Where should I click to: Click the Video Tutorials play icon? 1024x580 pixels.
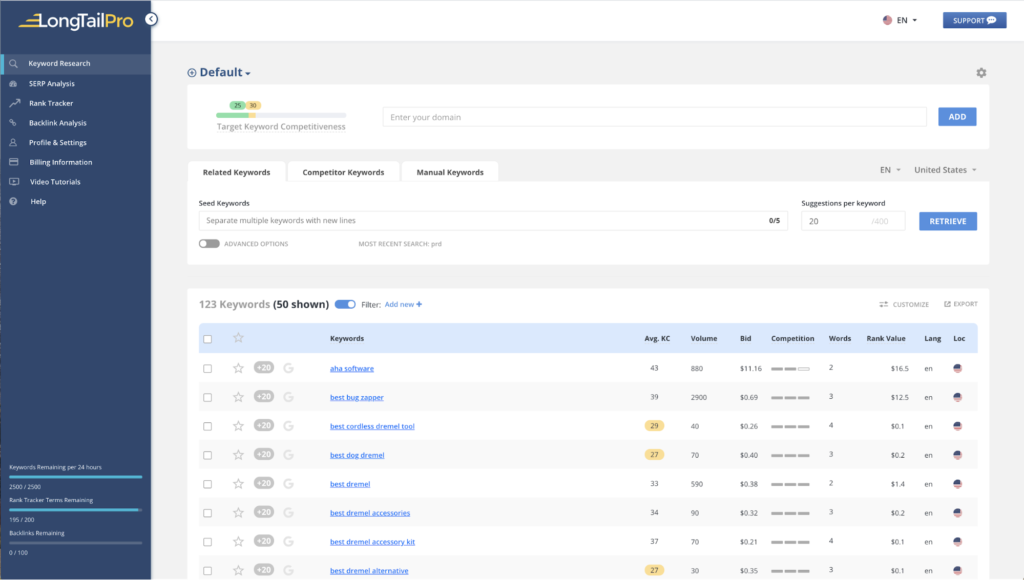[x=14, y=182]
